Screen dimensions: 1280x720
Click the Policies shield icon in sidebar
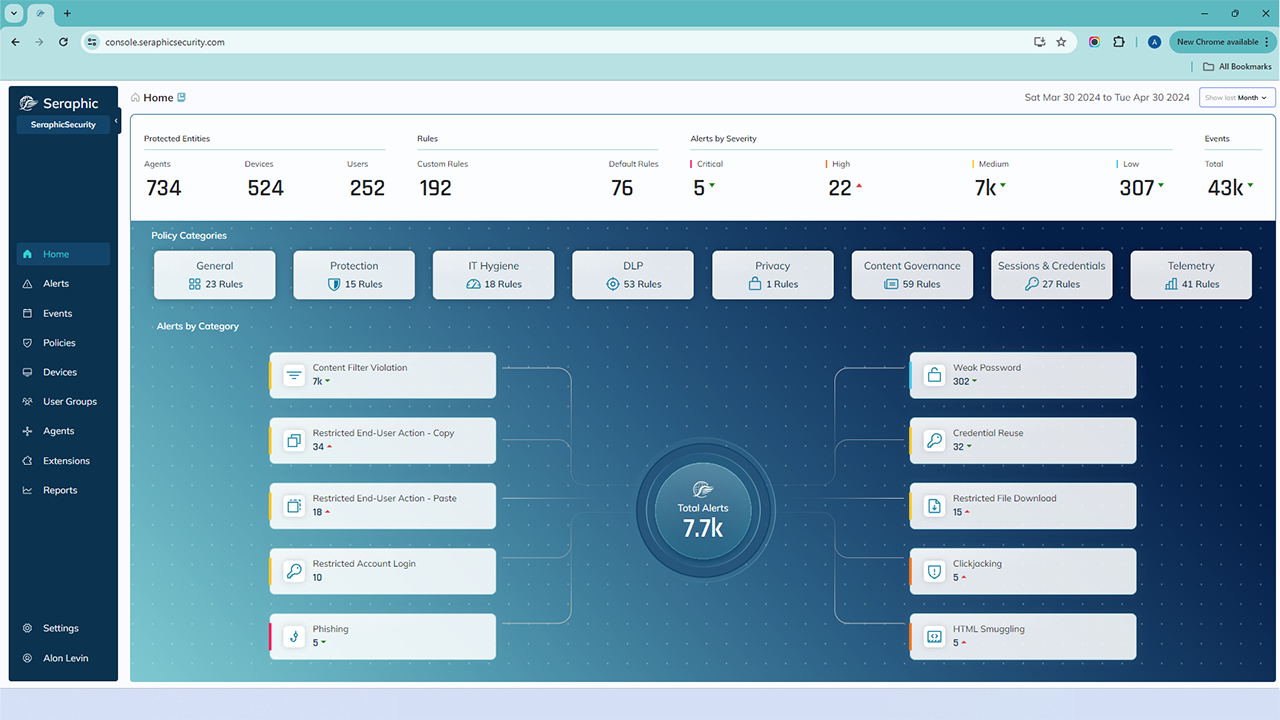[x=28, y=343]
